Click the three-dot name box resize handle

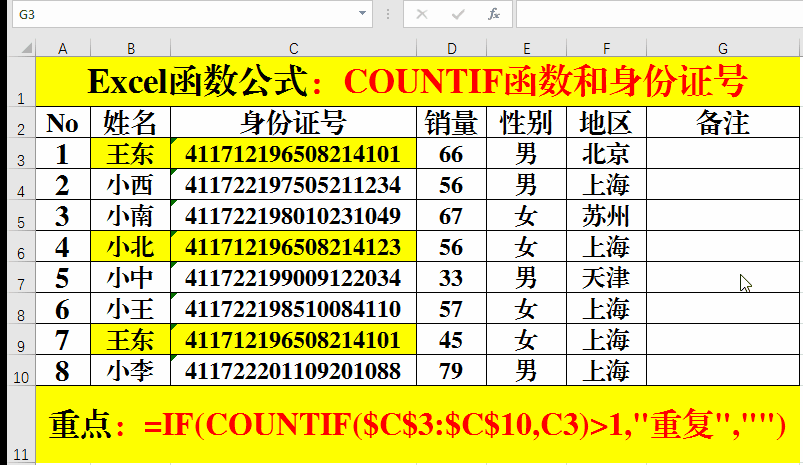pyautogui.click(x=387, y=14)
